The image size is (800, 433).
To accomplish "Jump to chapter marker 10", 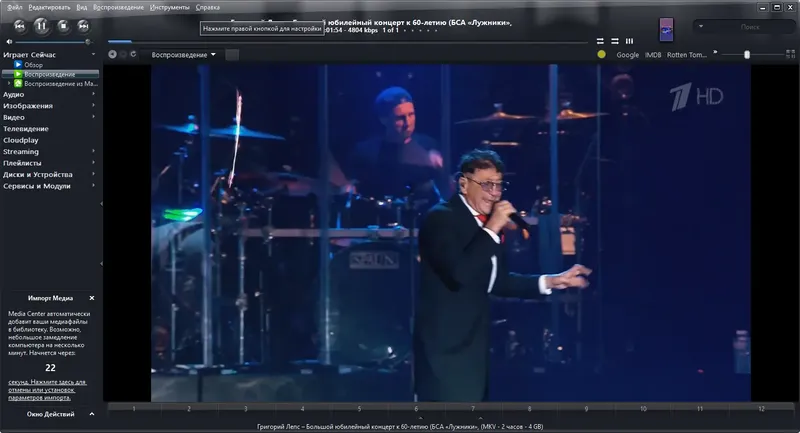I will 643,409.
